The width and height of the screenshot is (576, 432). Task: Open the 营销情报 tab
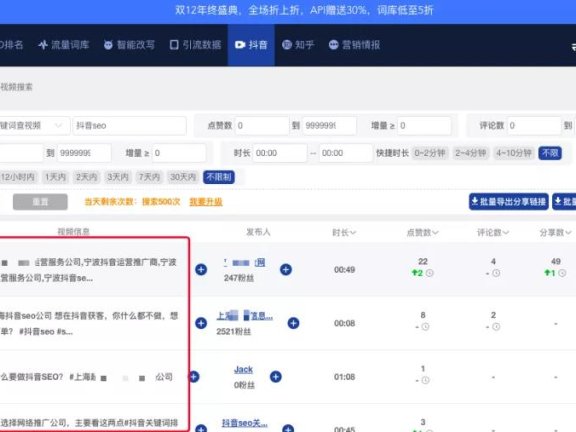[x=354, y=45]
